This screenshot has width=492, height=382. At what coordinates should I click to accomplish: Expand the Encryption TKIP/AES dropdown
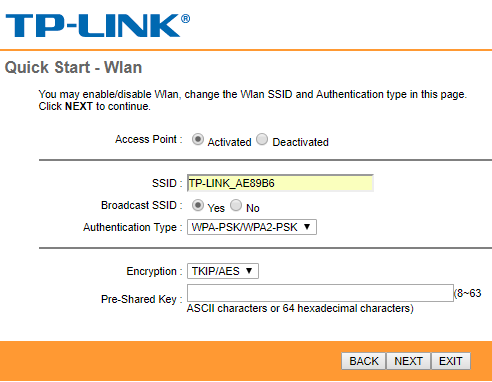[223, 271]
